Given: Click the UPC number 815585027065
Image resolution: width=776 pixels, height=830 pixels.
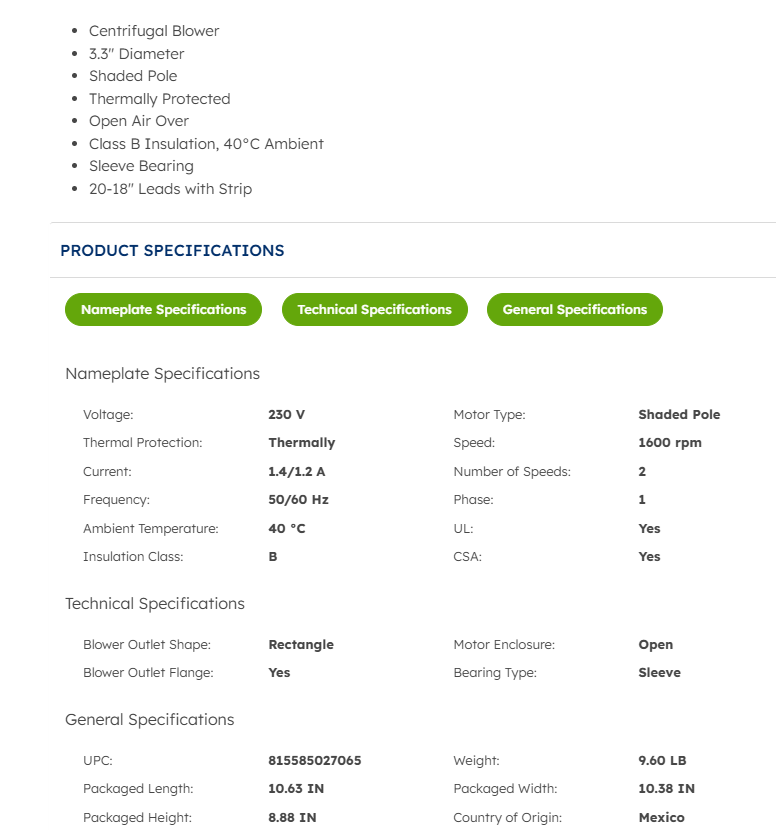Looking at the screenshot, I should [315, 761].
